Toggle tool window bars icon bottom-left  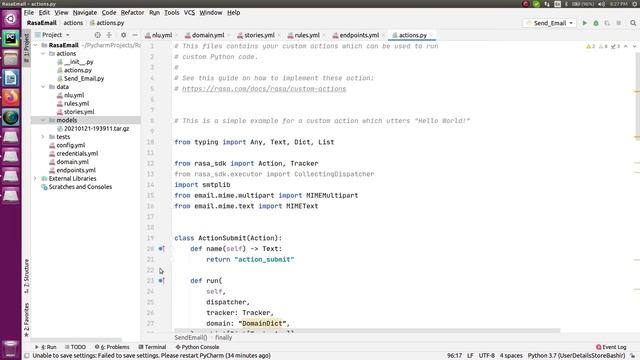[27, 356]
